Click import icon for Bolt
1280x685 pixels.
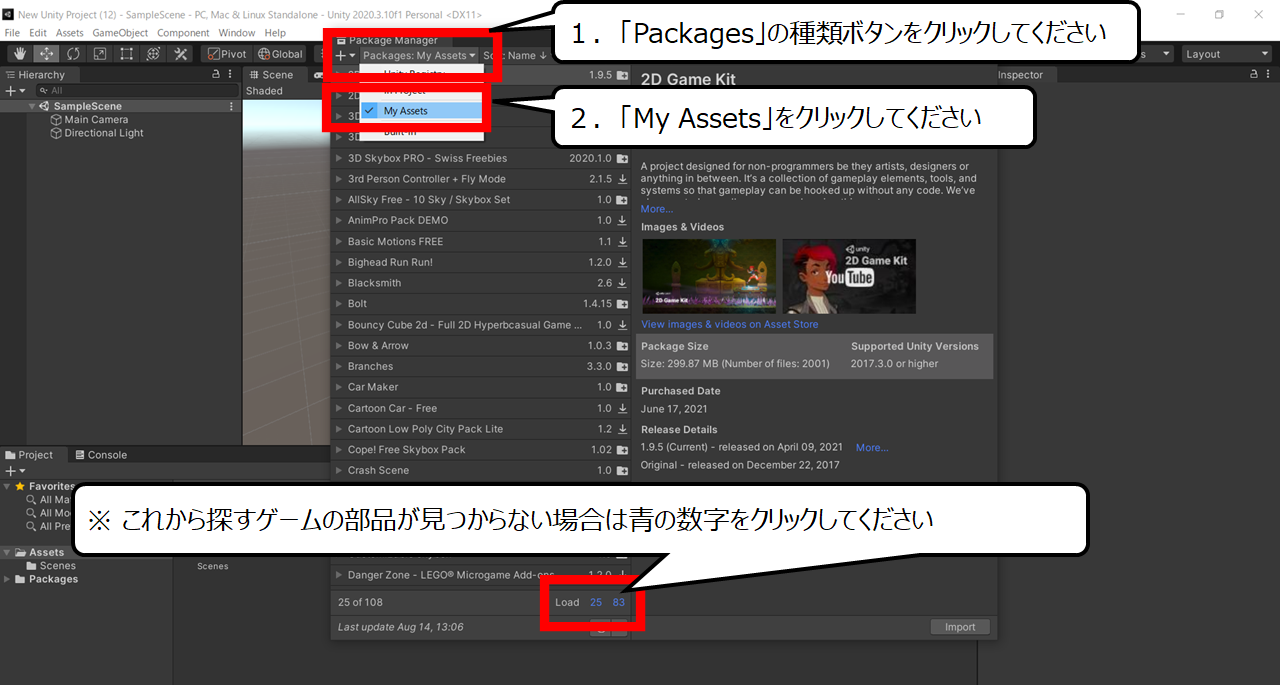[x=622, y=304]
